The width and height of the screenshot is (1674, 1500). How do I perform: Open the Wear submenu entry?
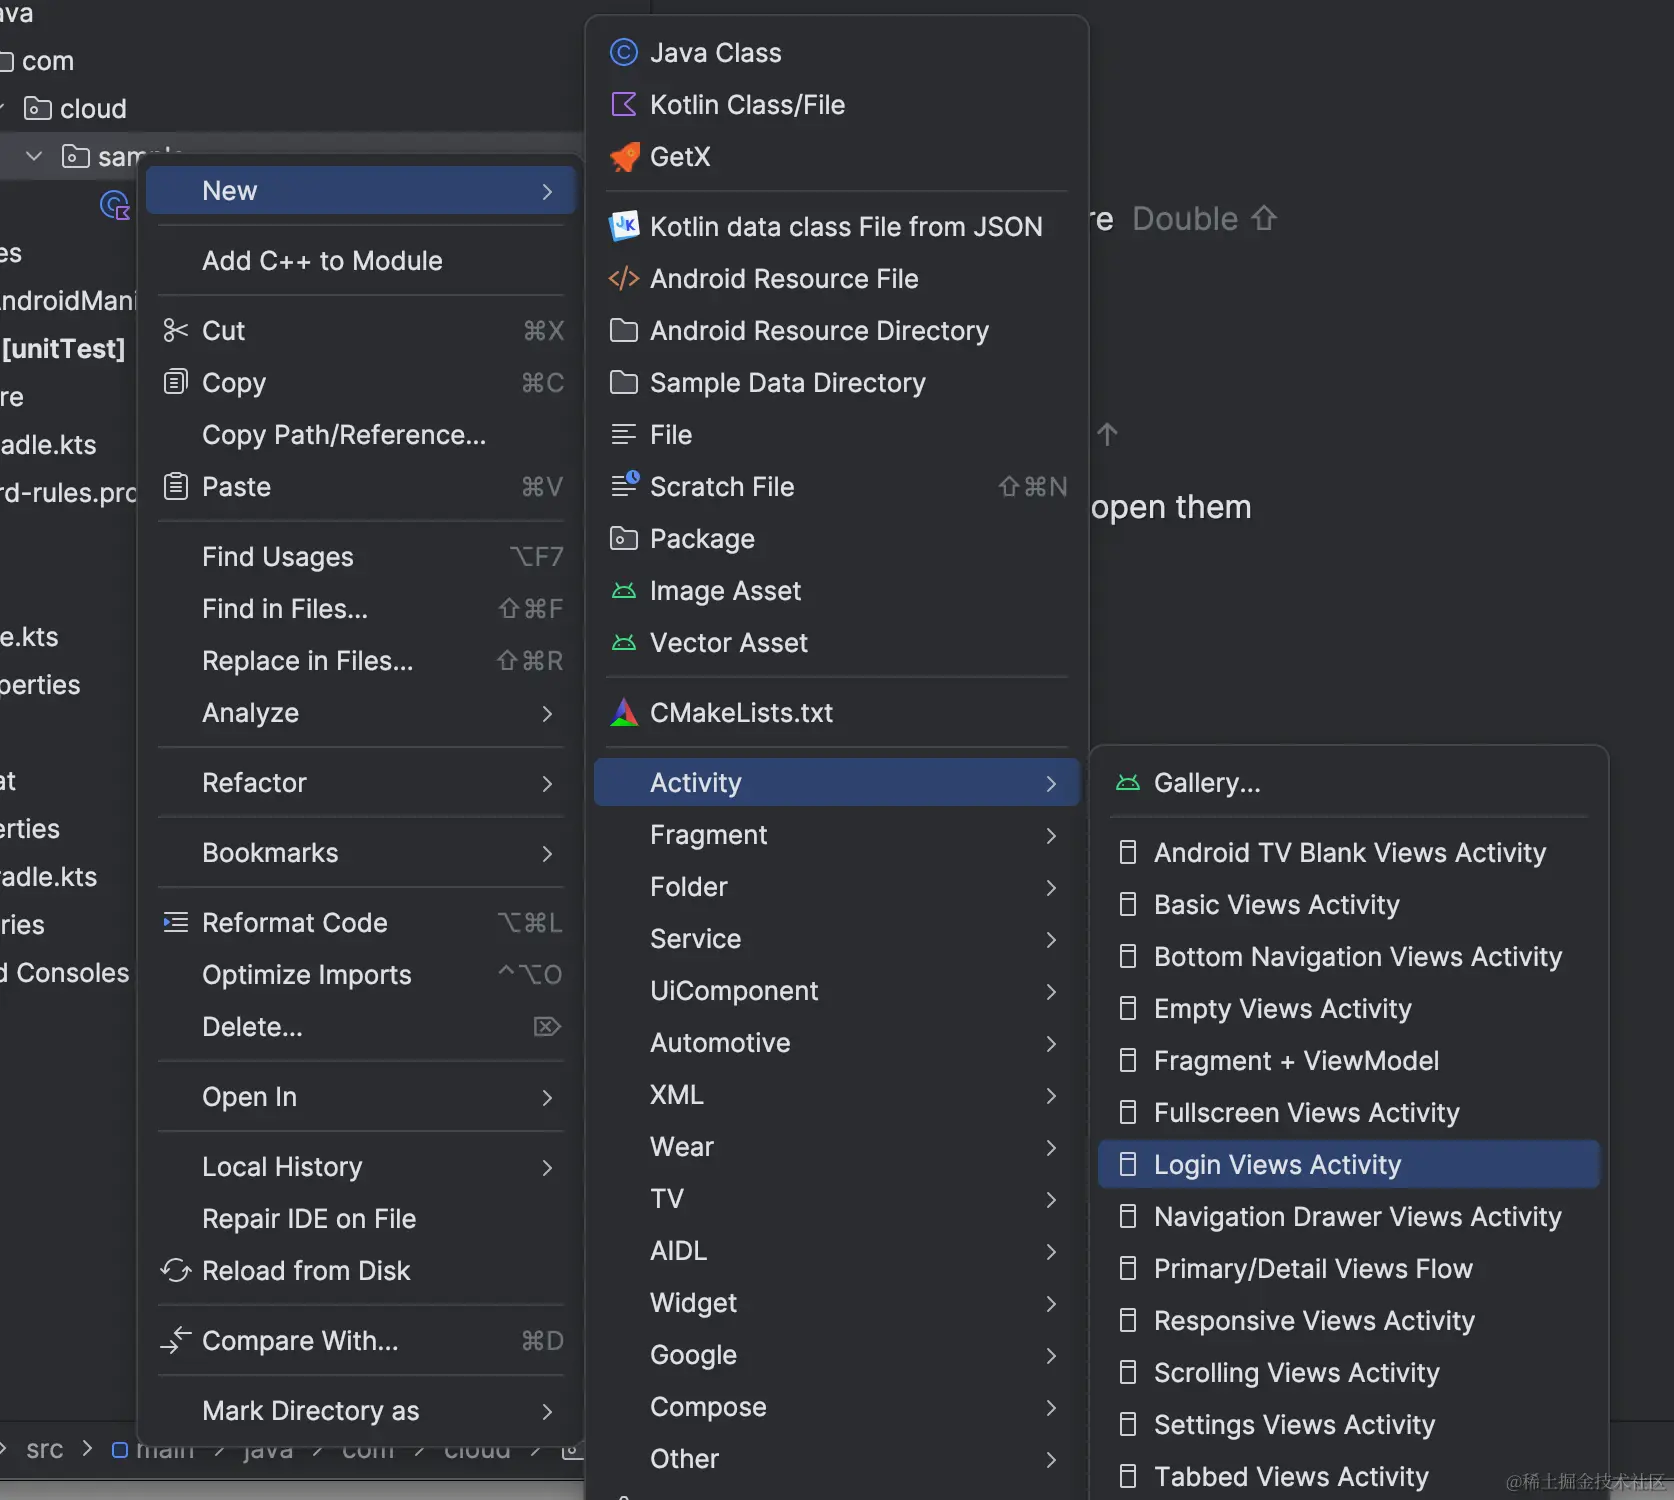pyautogui.click(x=837, y=1146)
